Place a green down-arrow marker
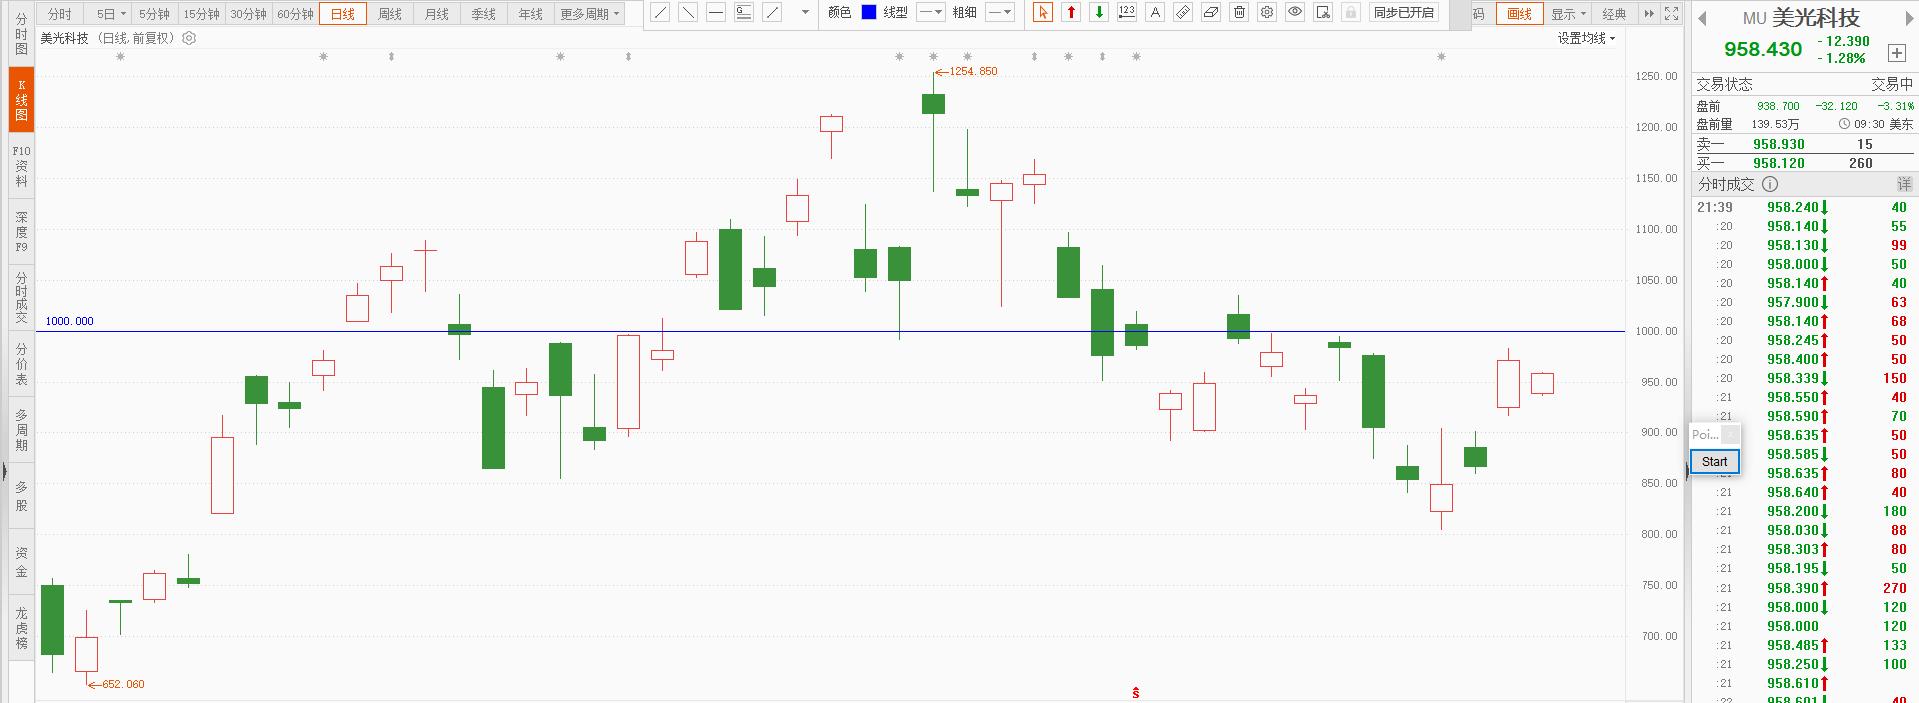1919x703 pixels. pyautogui.click(x=1099, y=12)
